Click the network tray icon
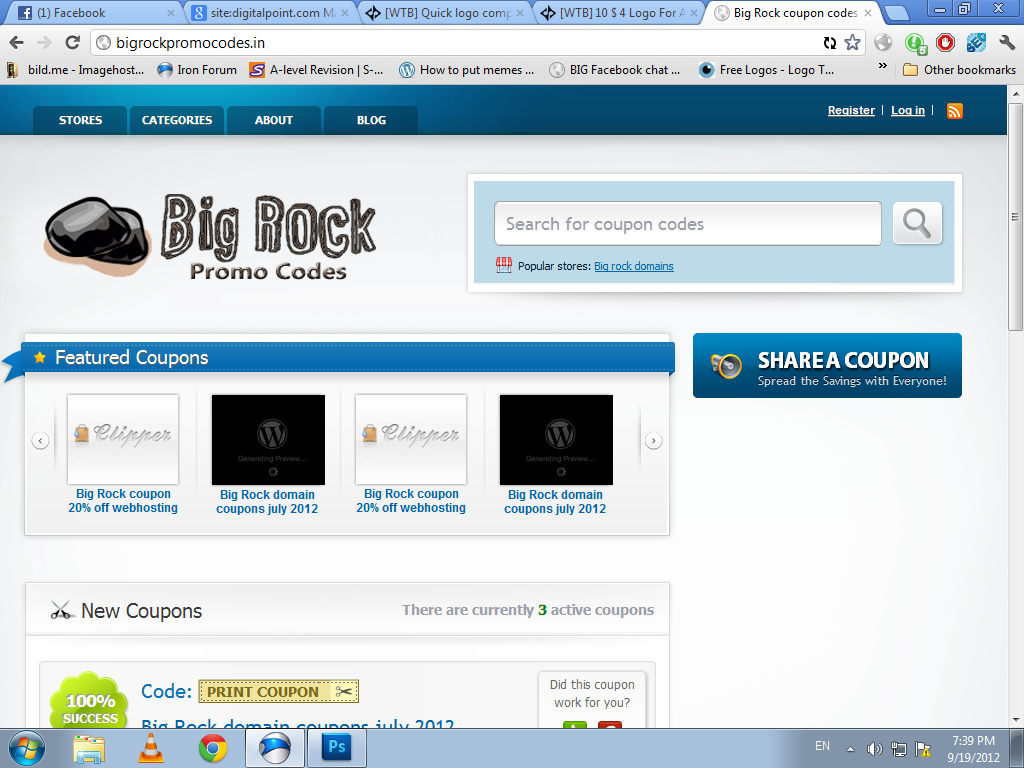 tap(899, 748)
